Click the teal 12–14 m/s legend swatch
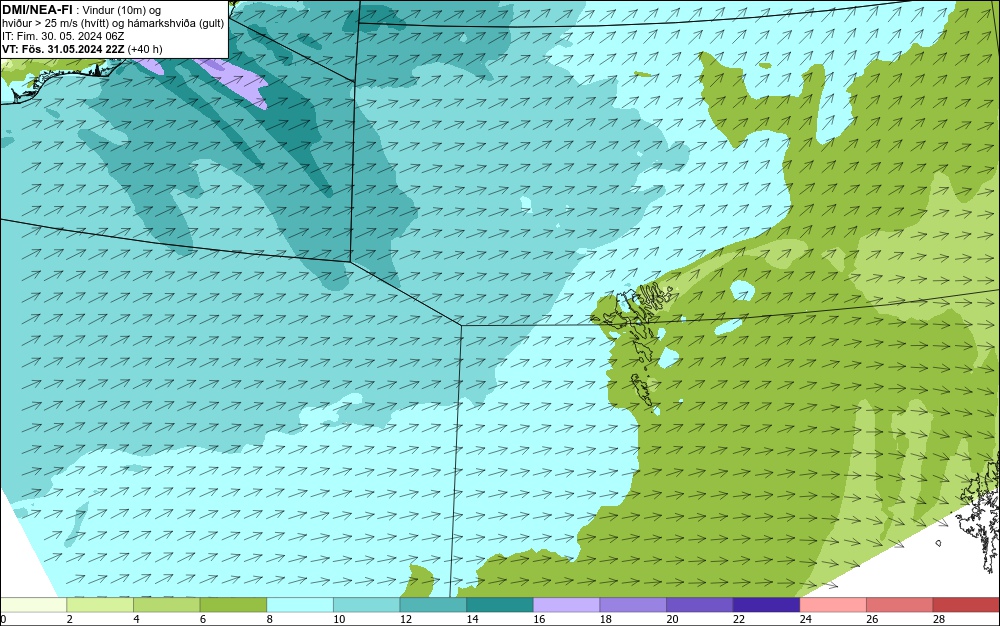 pos(433,605)
